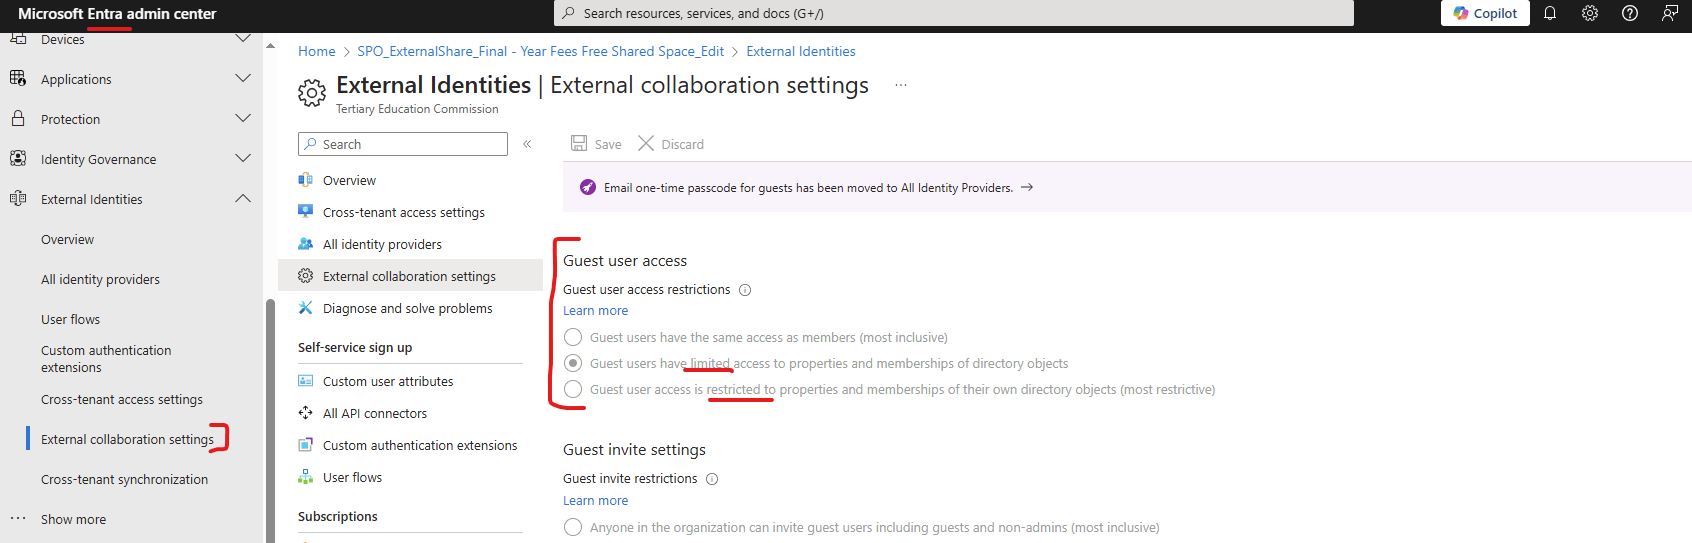1692x543 pixels.
Task: Collapse the External Identities section chevron
Action: click(x=243, y=198)
